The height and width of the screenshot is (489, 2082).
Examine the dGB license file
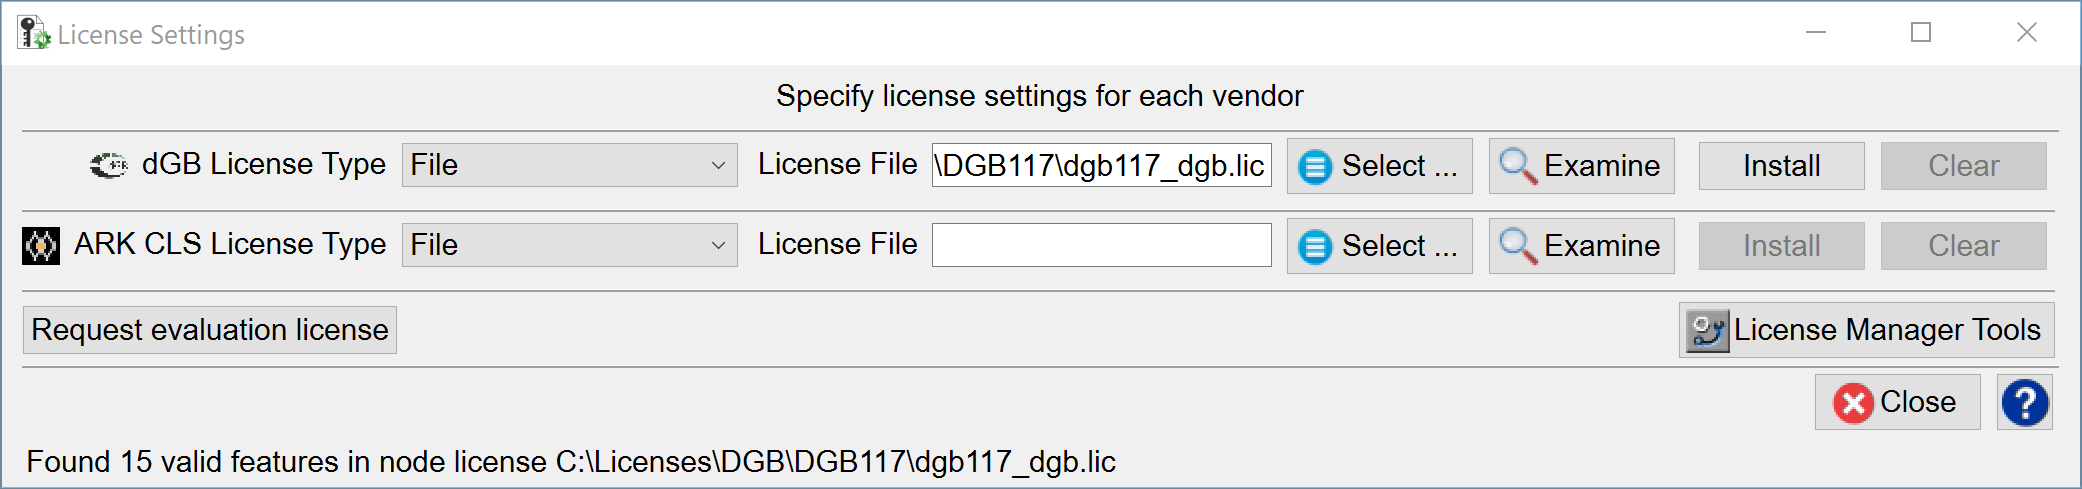[1581, 166]
